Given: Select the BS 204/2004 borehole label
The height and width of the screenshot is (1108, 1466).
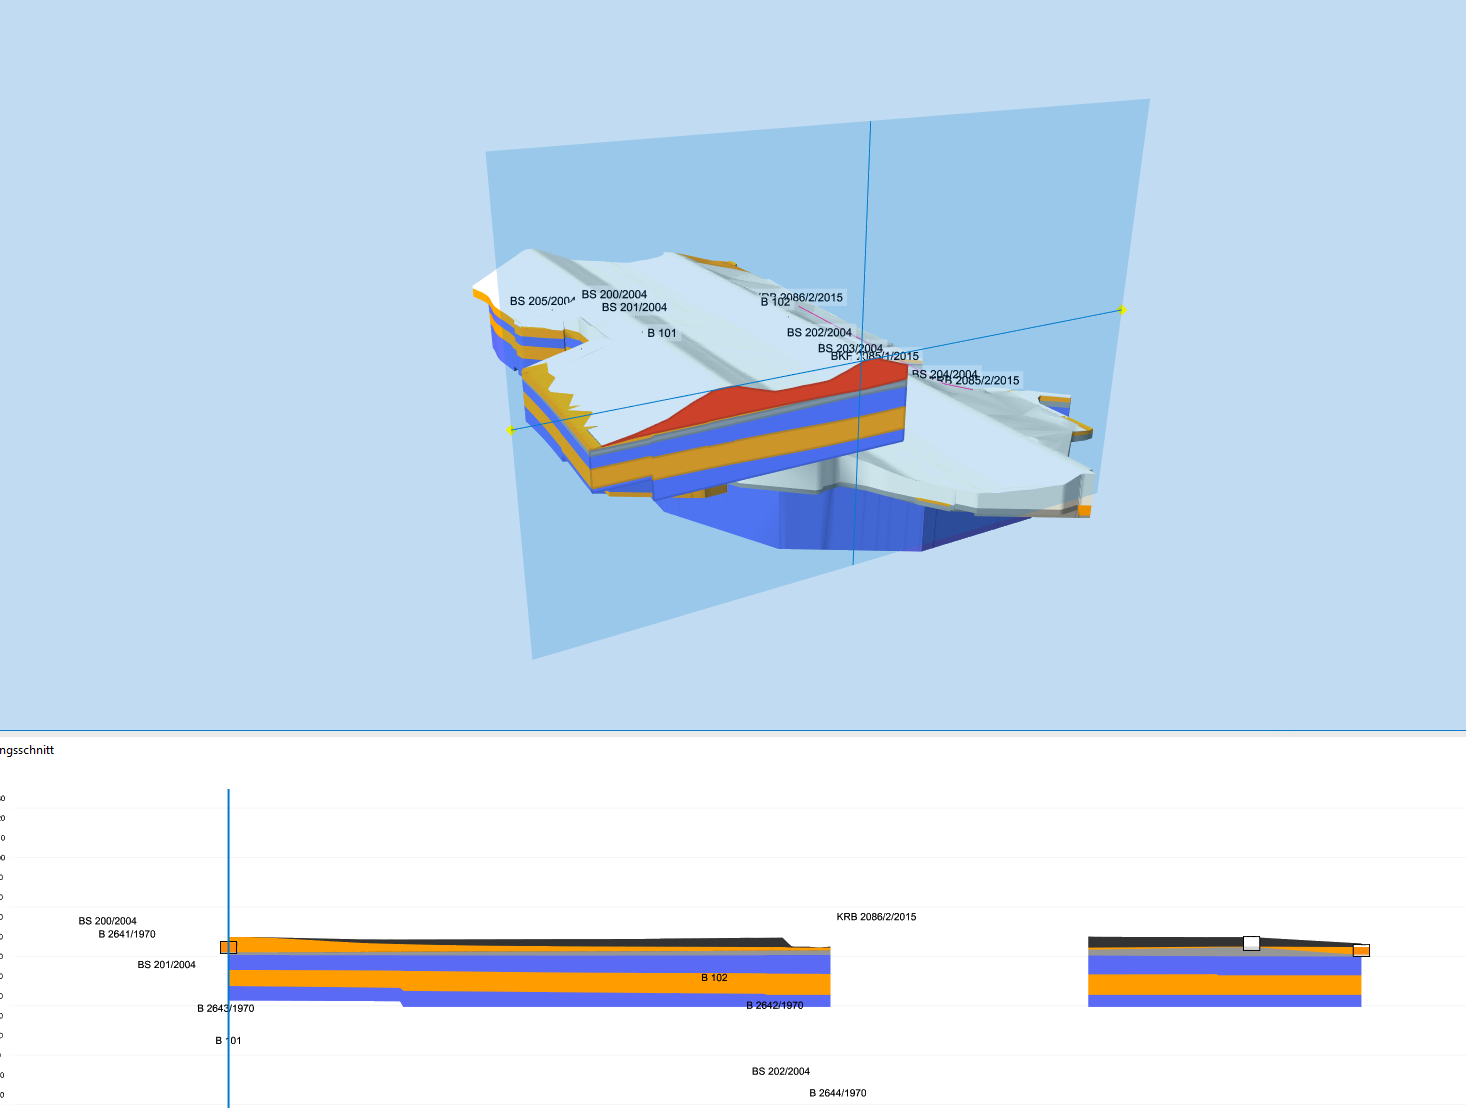Looking at the screenshot, I should pyautogui.click(x=944, y=373).
